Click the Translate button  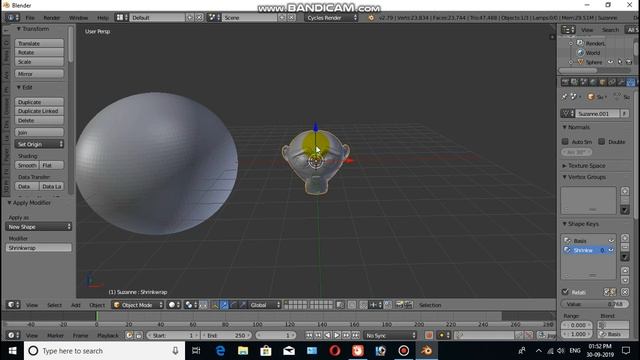[x=39, y=43]
